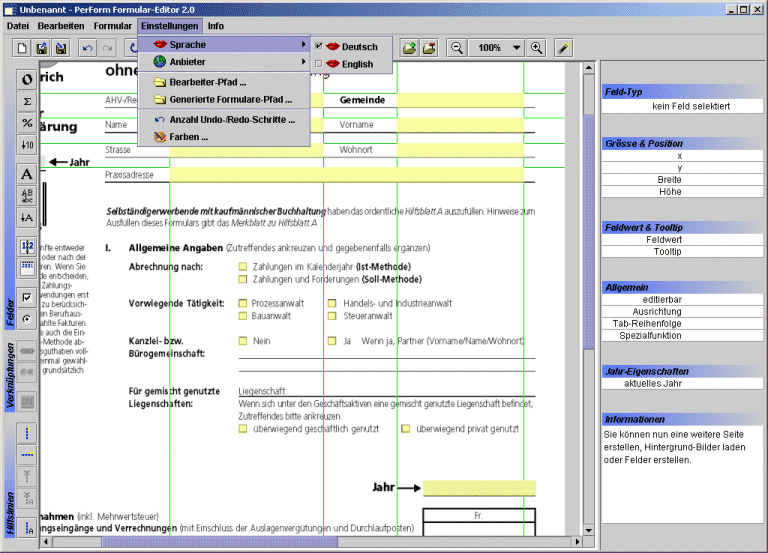768x553 pixels.
Task: Click the yellow Jahr field at bottom
Action: click(x=479, y=488)
